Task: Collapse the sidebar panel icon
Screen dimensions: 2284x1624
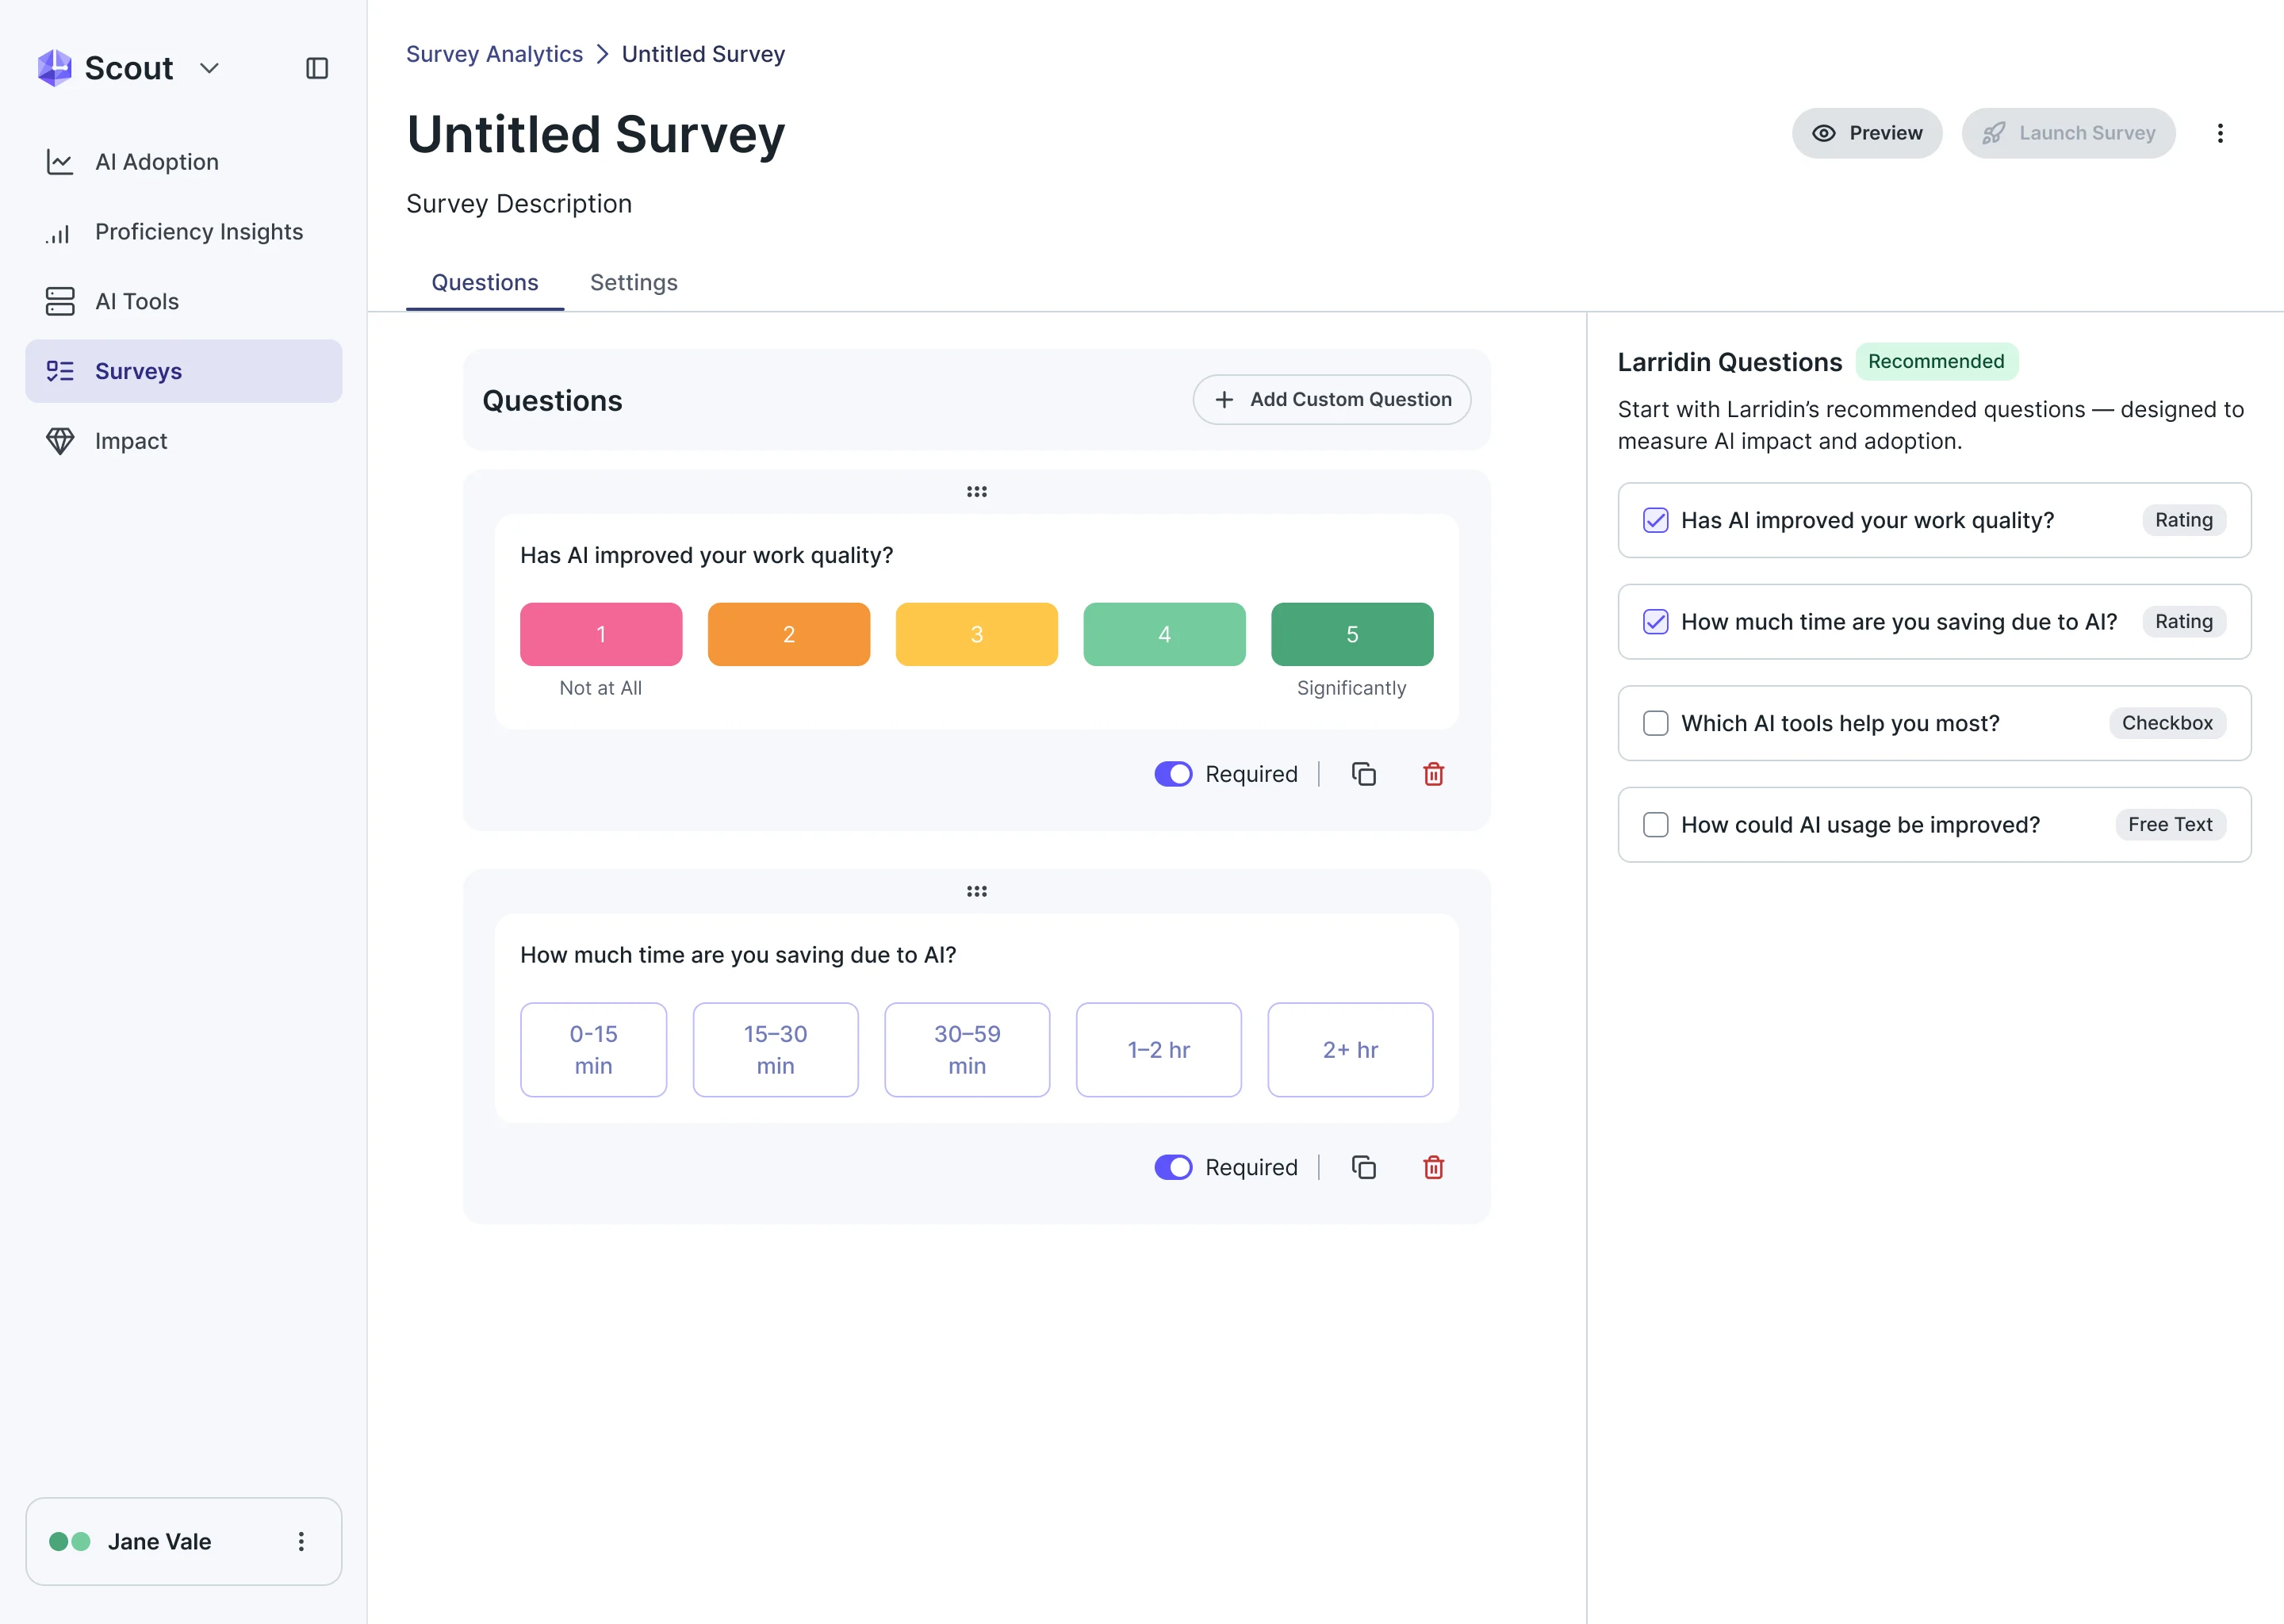Action: tap(317, 68)
